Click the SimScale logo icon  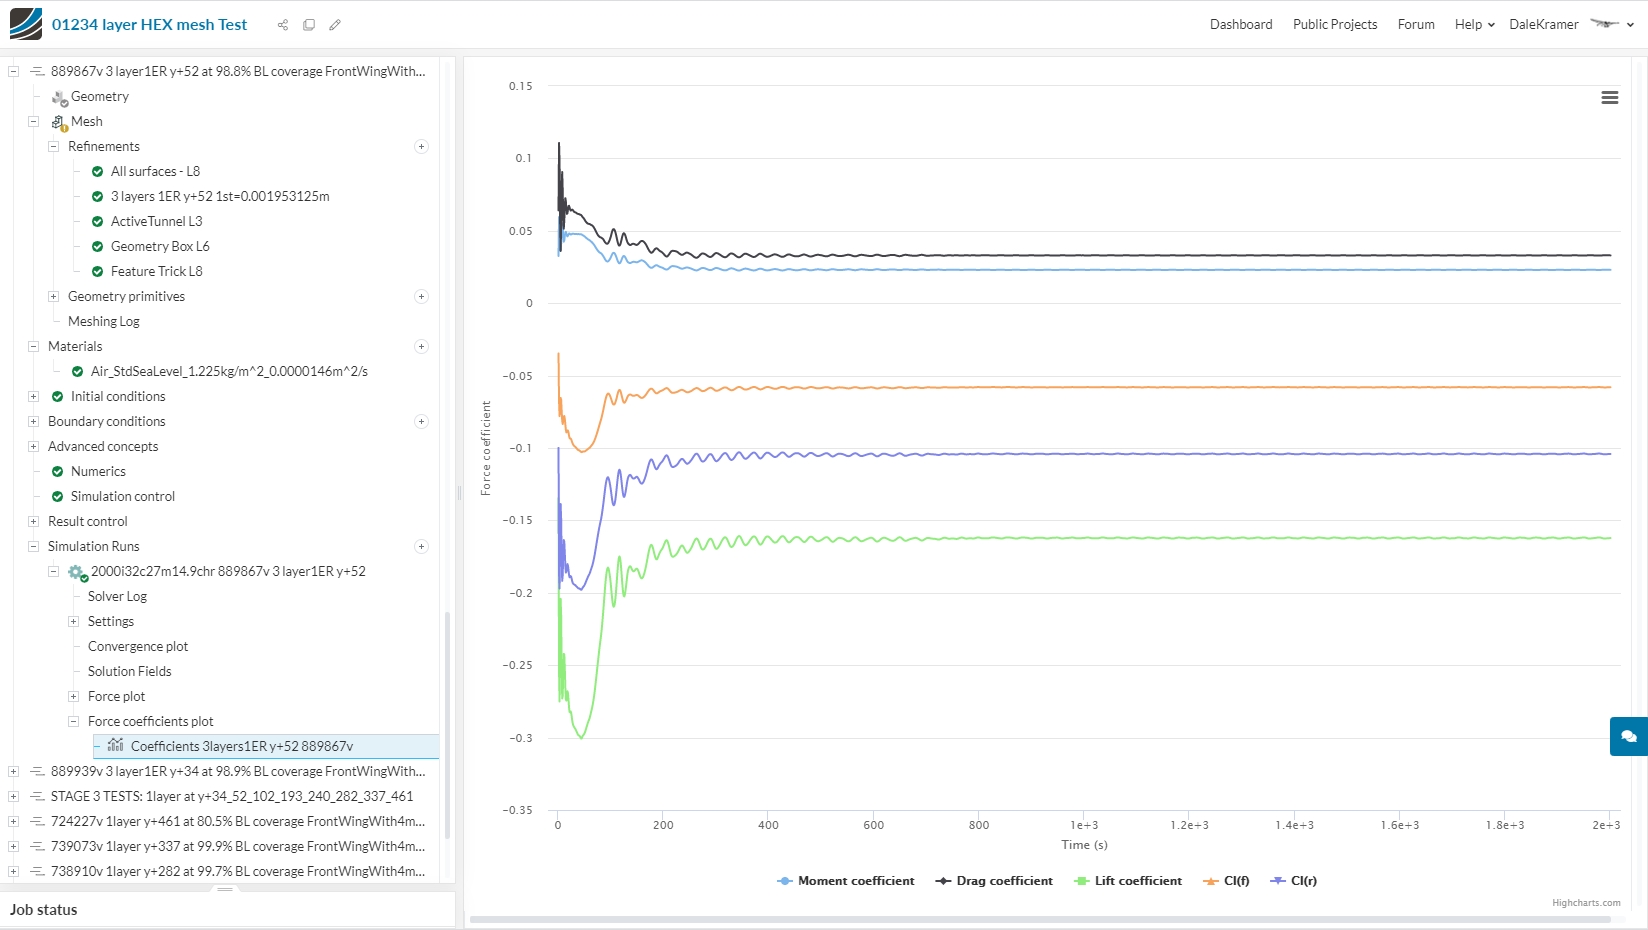pos(26,24)
